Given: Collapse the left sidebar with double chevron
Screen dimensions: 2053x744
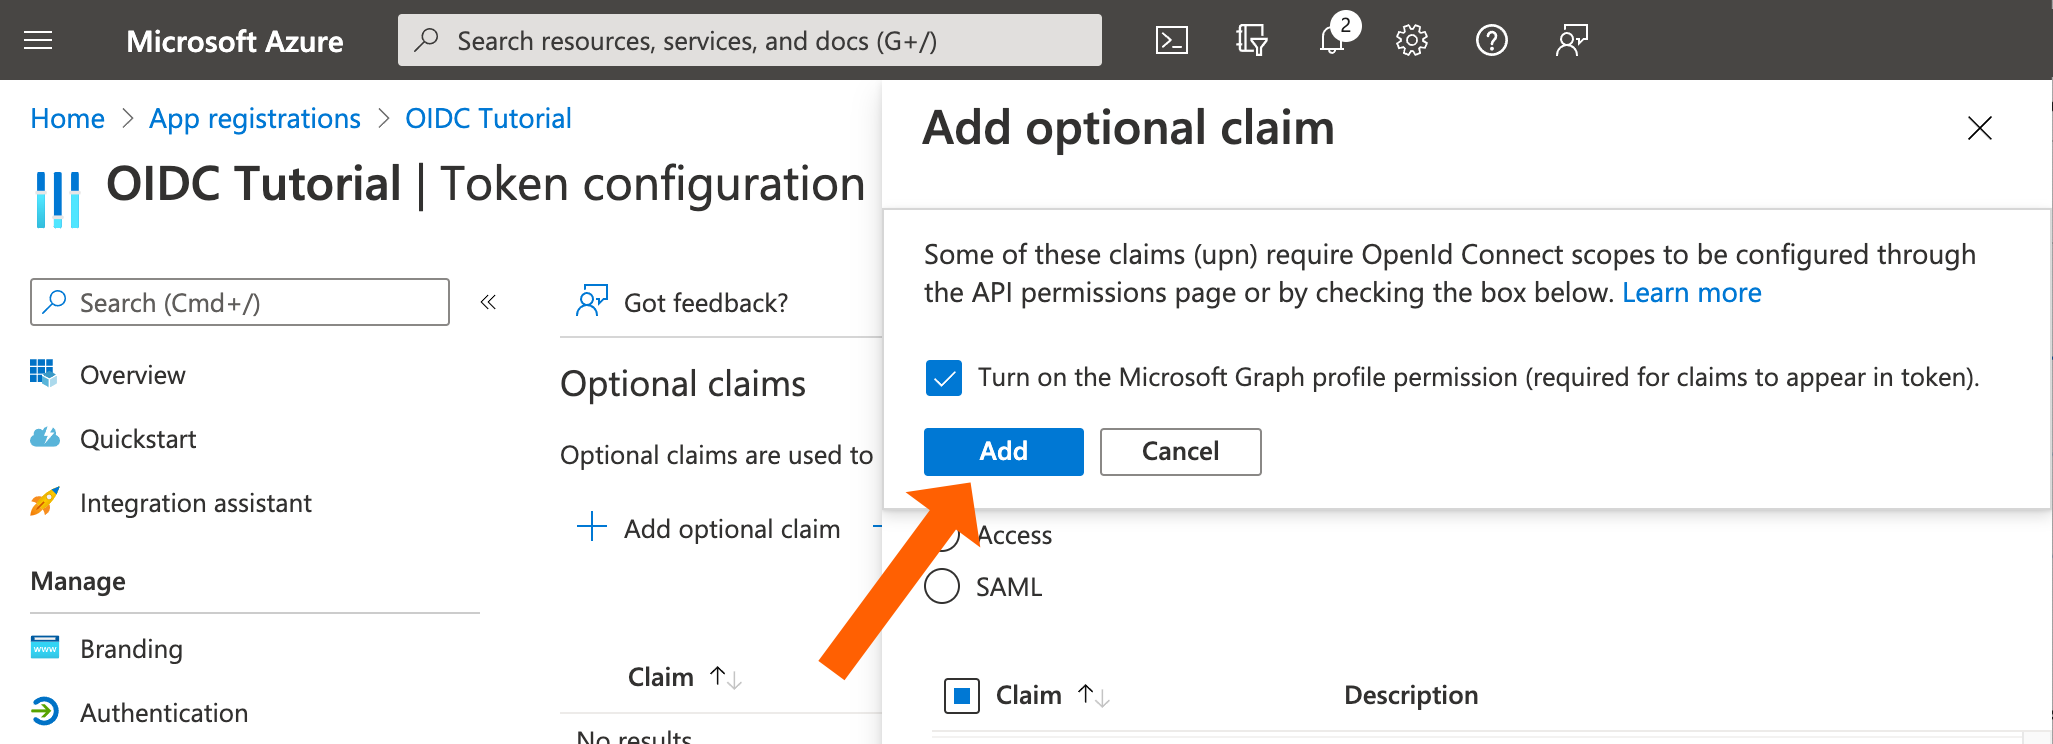Looking at the screenshot, I should point(488,302).
